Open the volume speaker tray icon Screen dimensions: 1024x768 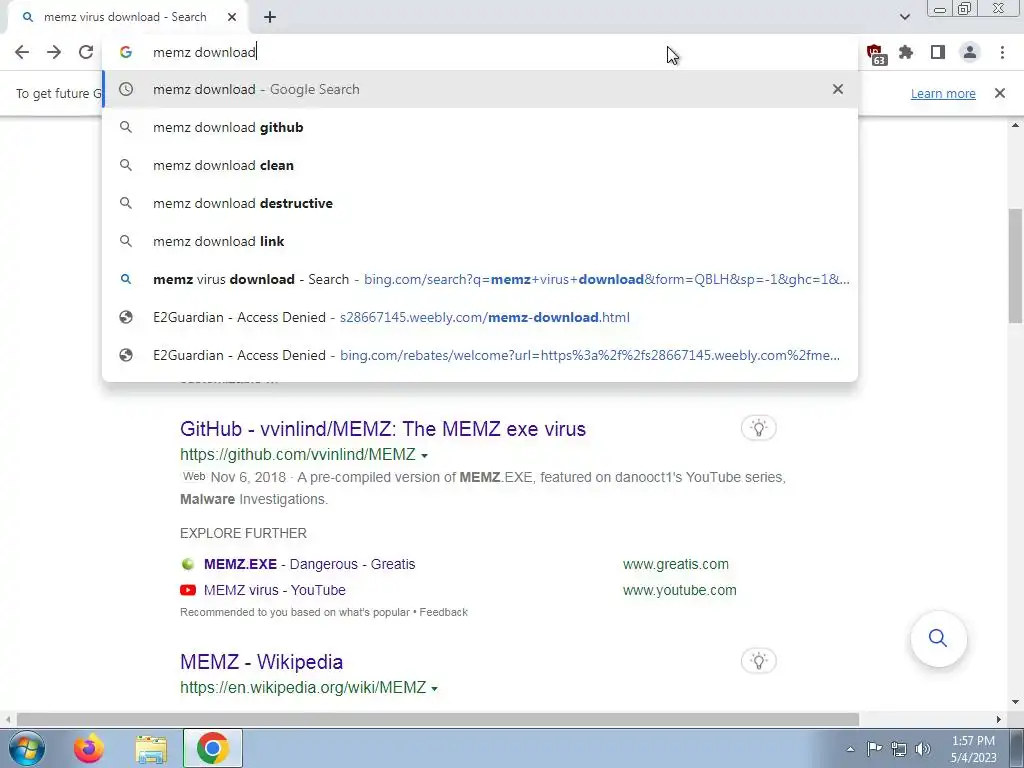[923, 748]
